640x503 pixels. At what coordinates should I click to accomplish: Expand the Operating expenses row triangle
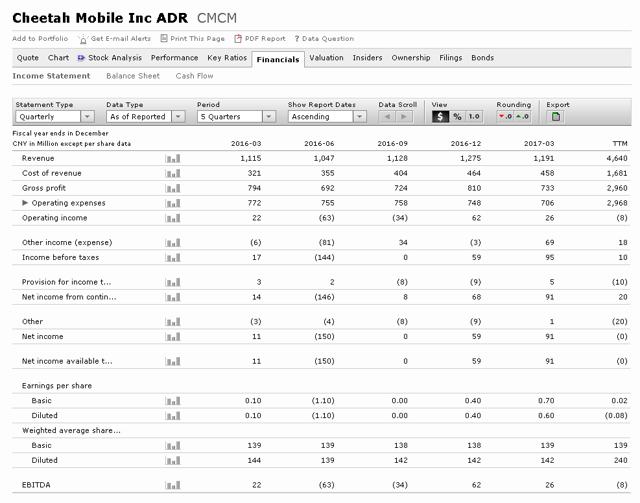[25, 203]
